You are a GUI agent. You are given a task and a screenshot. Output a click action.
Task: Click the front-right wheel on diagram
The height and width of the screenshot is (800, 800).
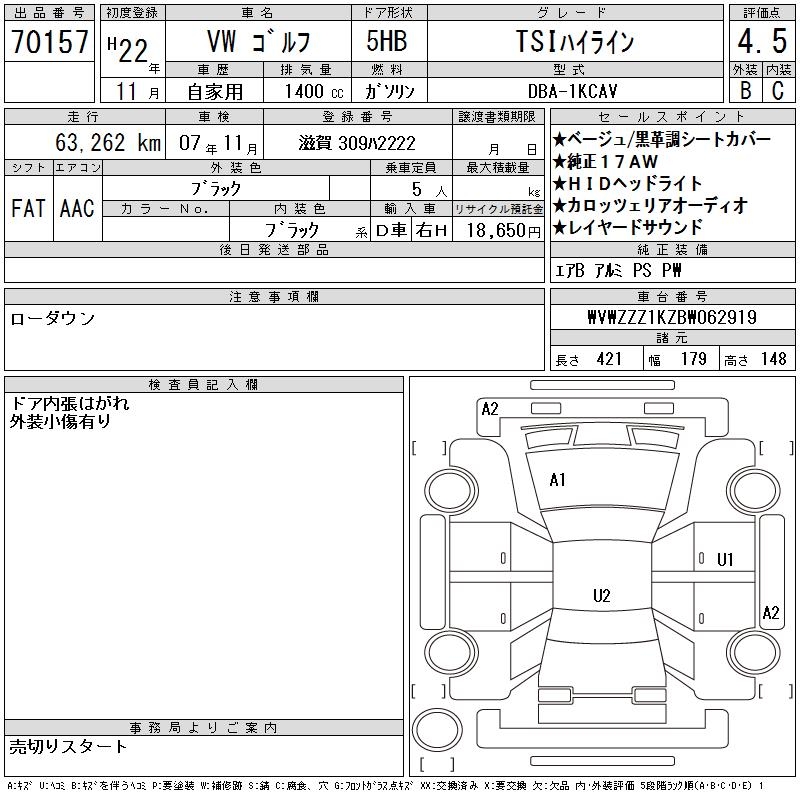754,491
